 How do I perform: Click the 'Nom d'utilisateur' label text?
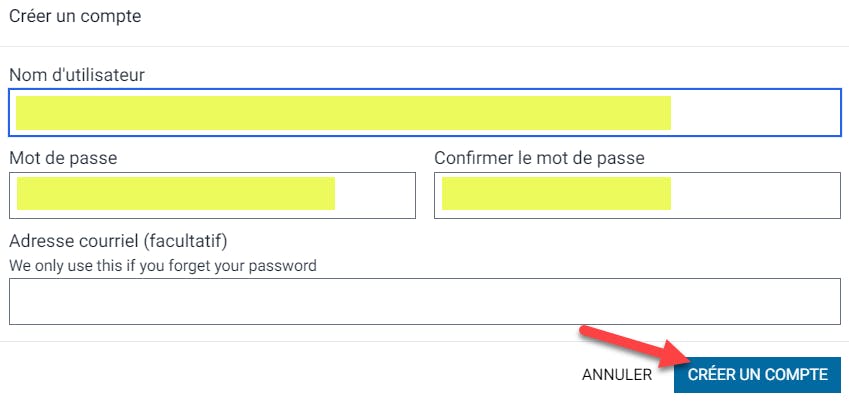76,75
